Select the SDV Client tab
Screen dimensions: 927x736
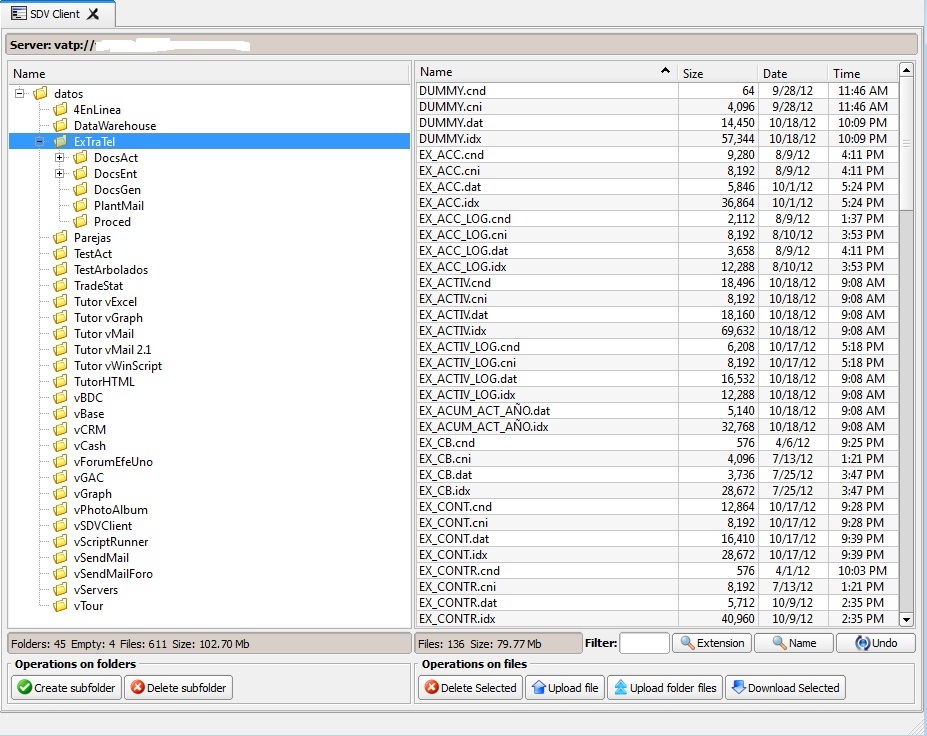[57, 14]
